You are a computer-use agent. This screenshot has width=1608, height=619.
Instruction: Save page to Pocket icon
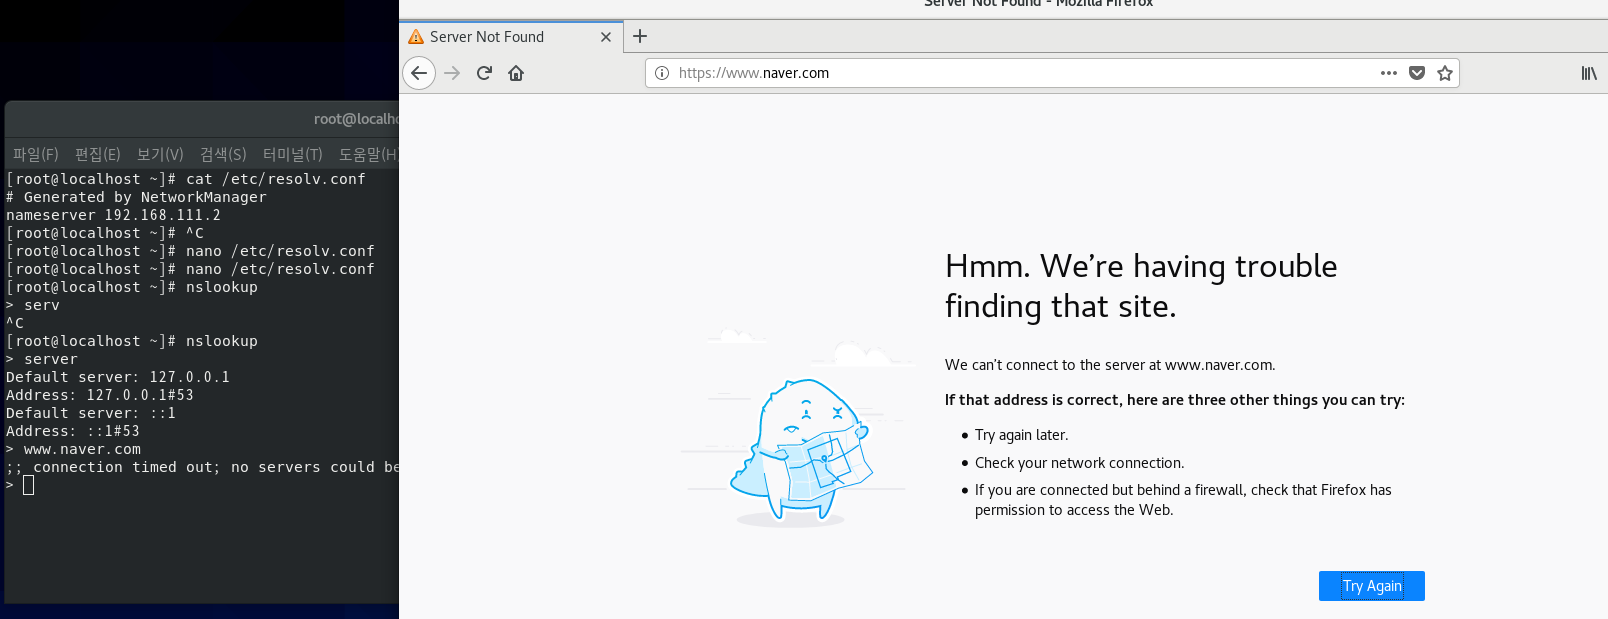(x=1417, y=73)
